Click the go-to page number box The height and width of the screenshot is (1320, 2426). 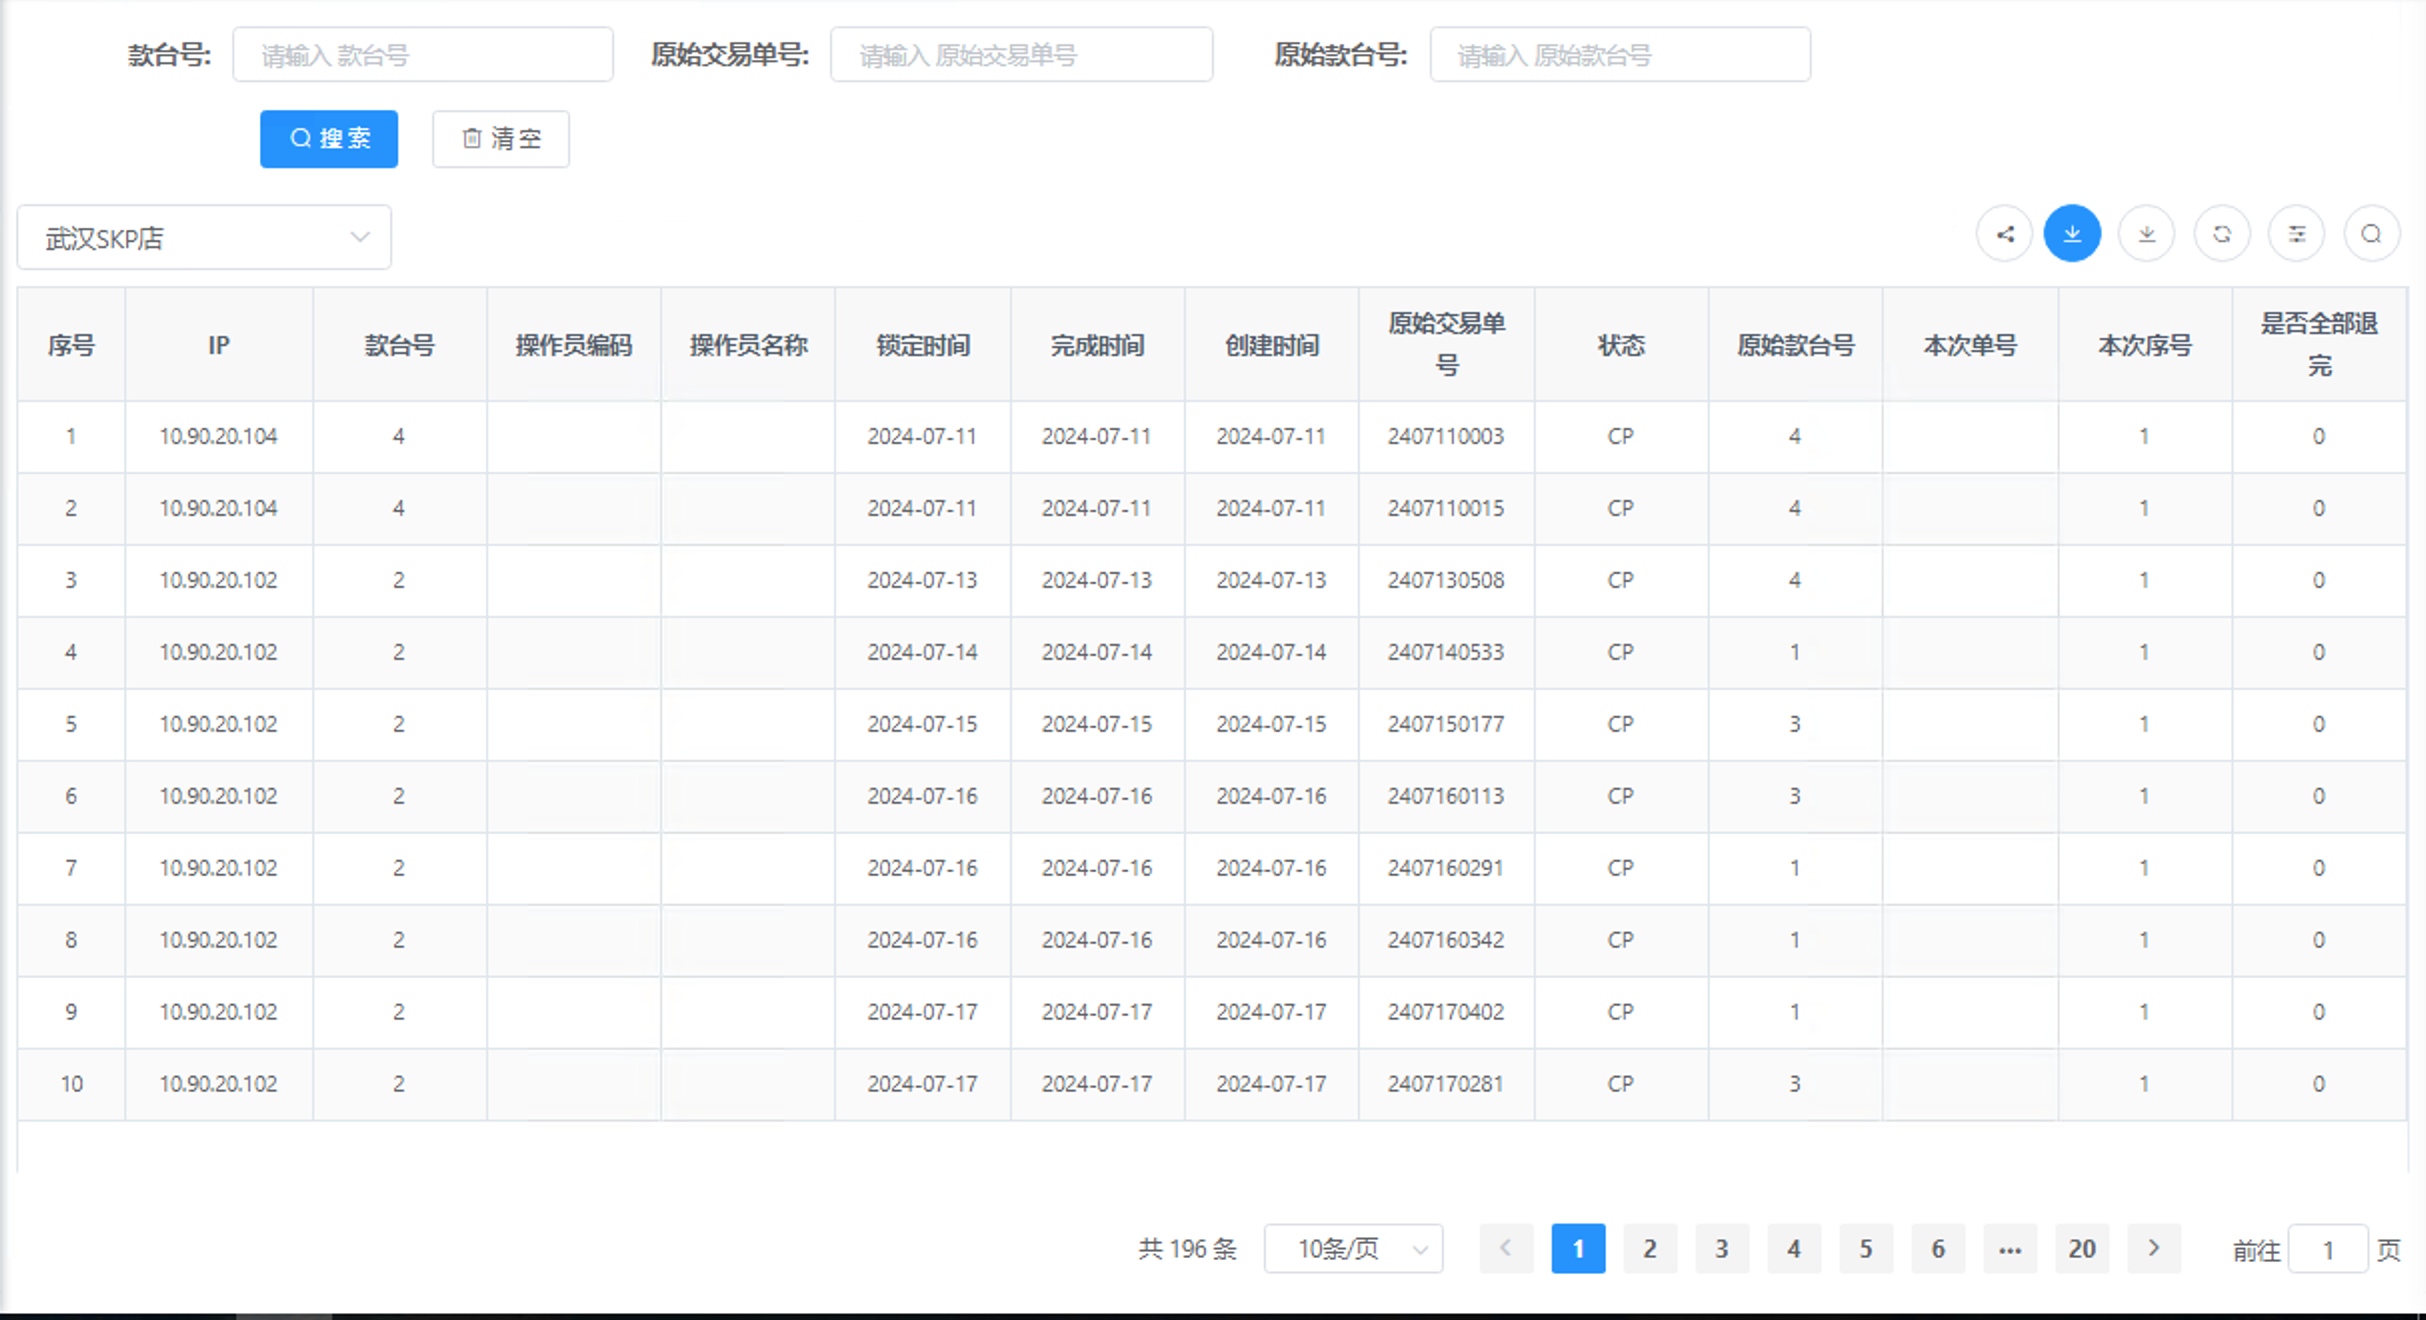(2327, 1249)
